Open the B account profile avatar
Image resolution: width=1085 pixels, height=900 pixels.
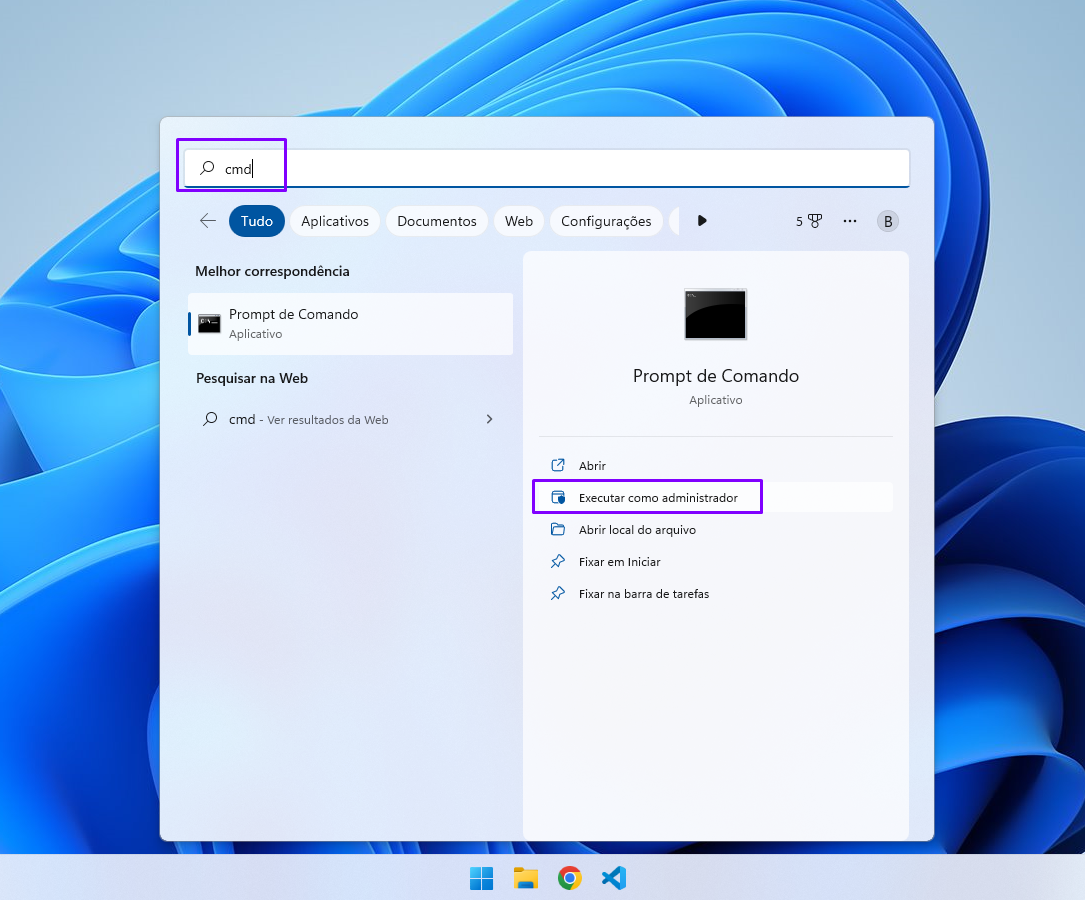click(888, 221)
